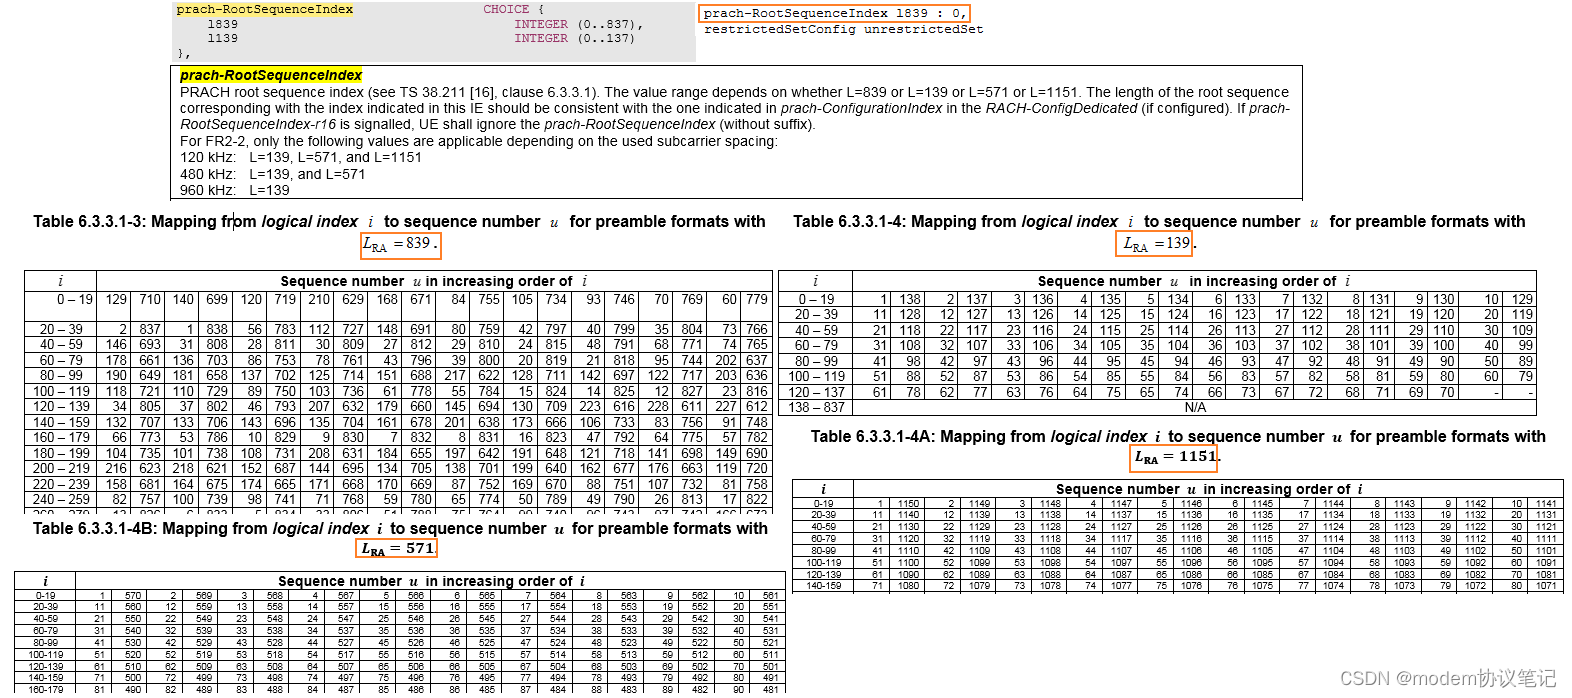
Task: Click cell '1071' in the L=1151 table
Action: click(x=1546, y=586)
